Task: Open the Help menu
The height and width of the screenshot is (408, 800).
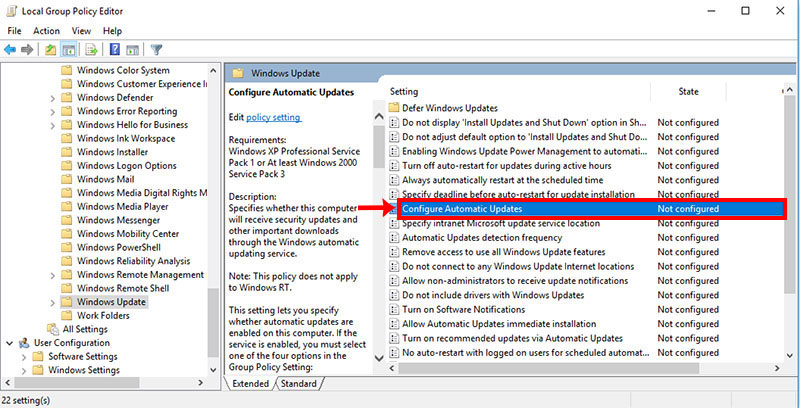Action: (112, 31)
